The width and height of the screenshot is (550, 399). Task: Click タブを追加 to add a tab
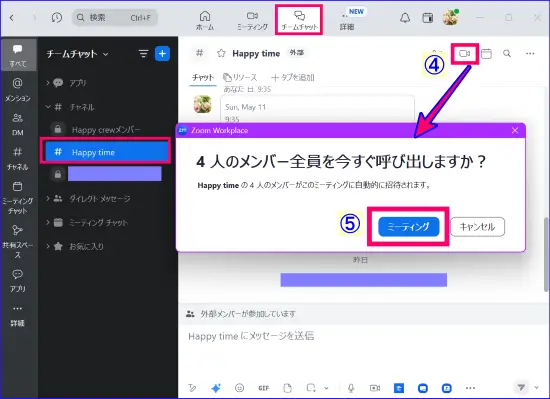(293, 77)
